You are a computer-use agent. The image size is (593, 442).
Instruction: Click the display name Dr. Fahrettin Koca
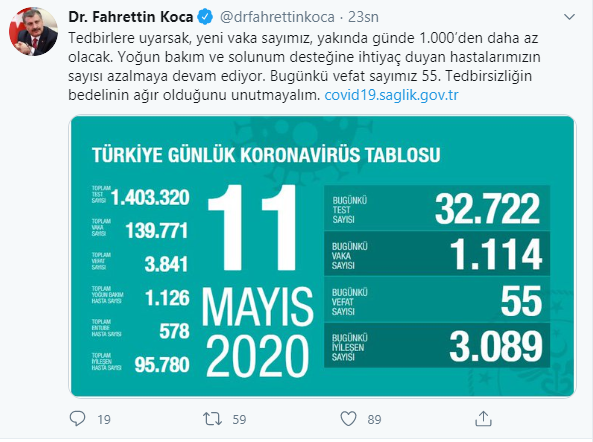131,17
